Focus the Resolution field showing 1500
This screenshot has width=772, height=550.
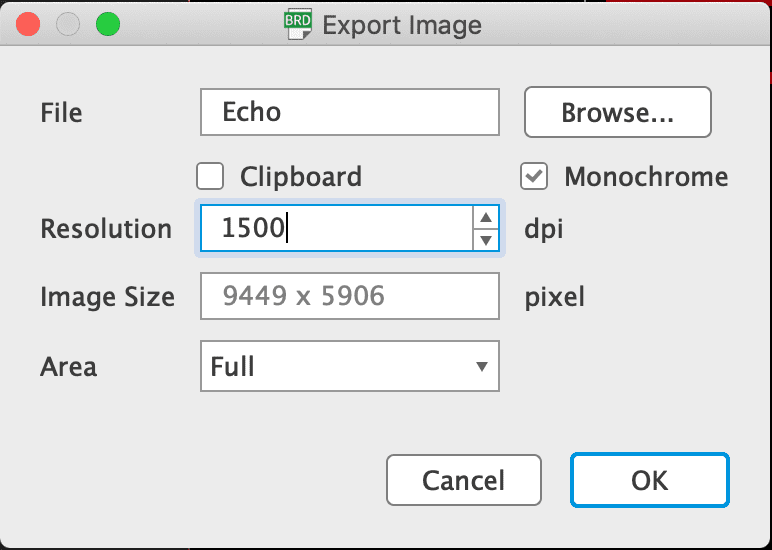pos(335,229)
